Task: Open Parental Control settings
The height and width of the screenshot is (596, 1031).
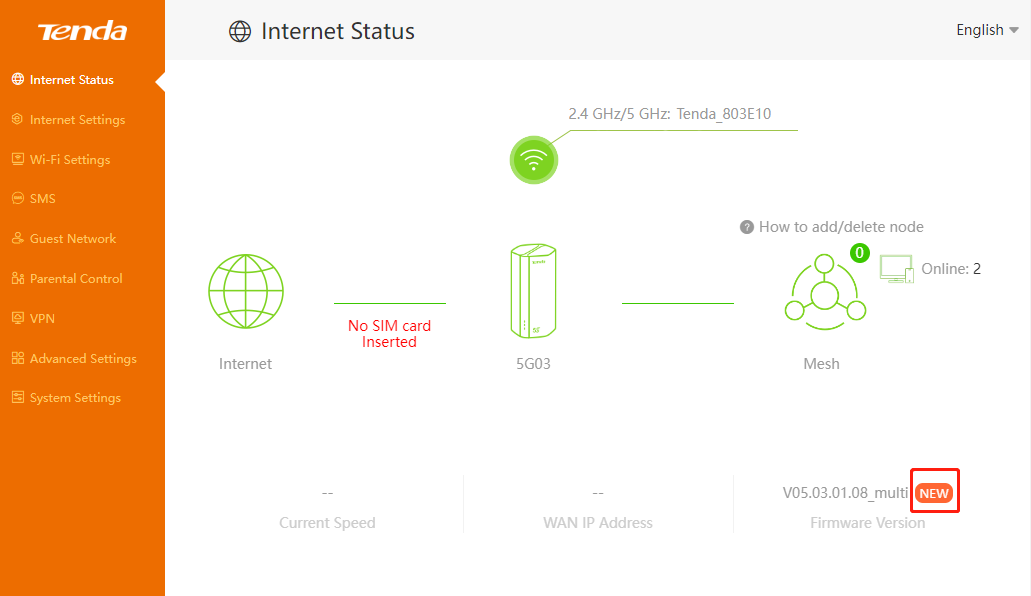Action: coord(76,279)
